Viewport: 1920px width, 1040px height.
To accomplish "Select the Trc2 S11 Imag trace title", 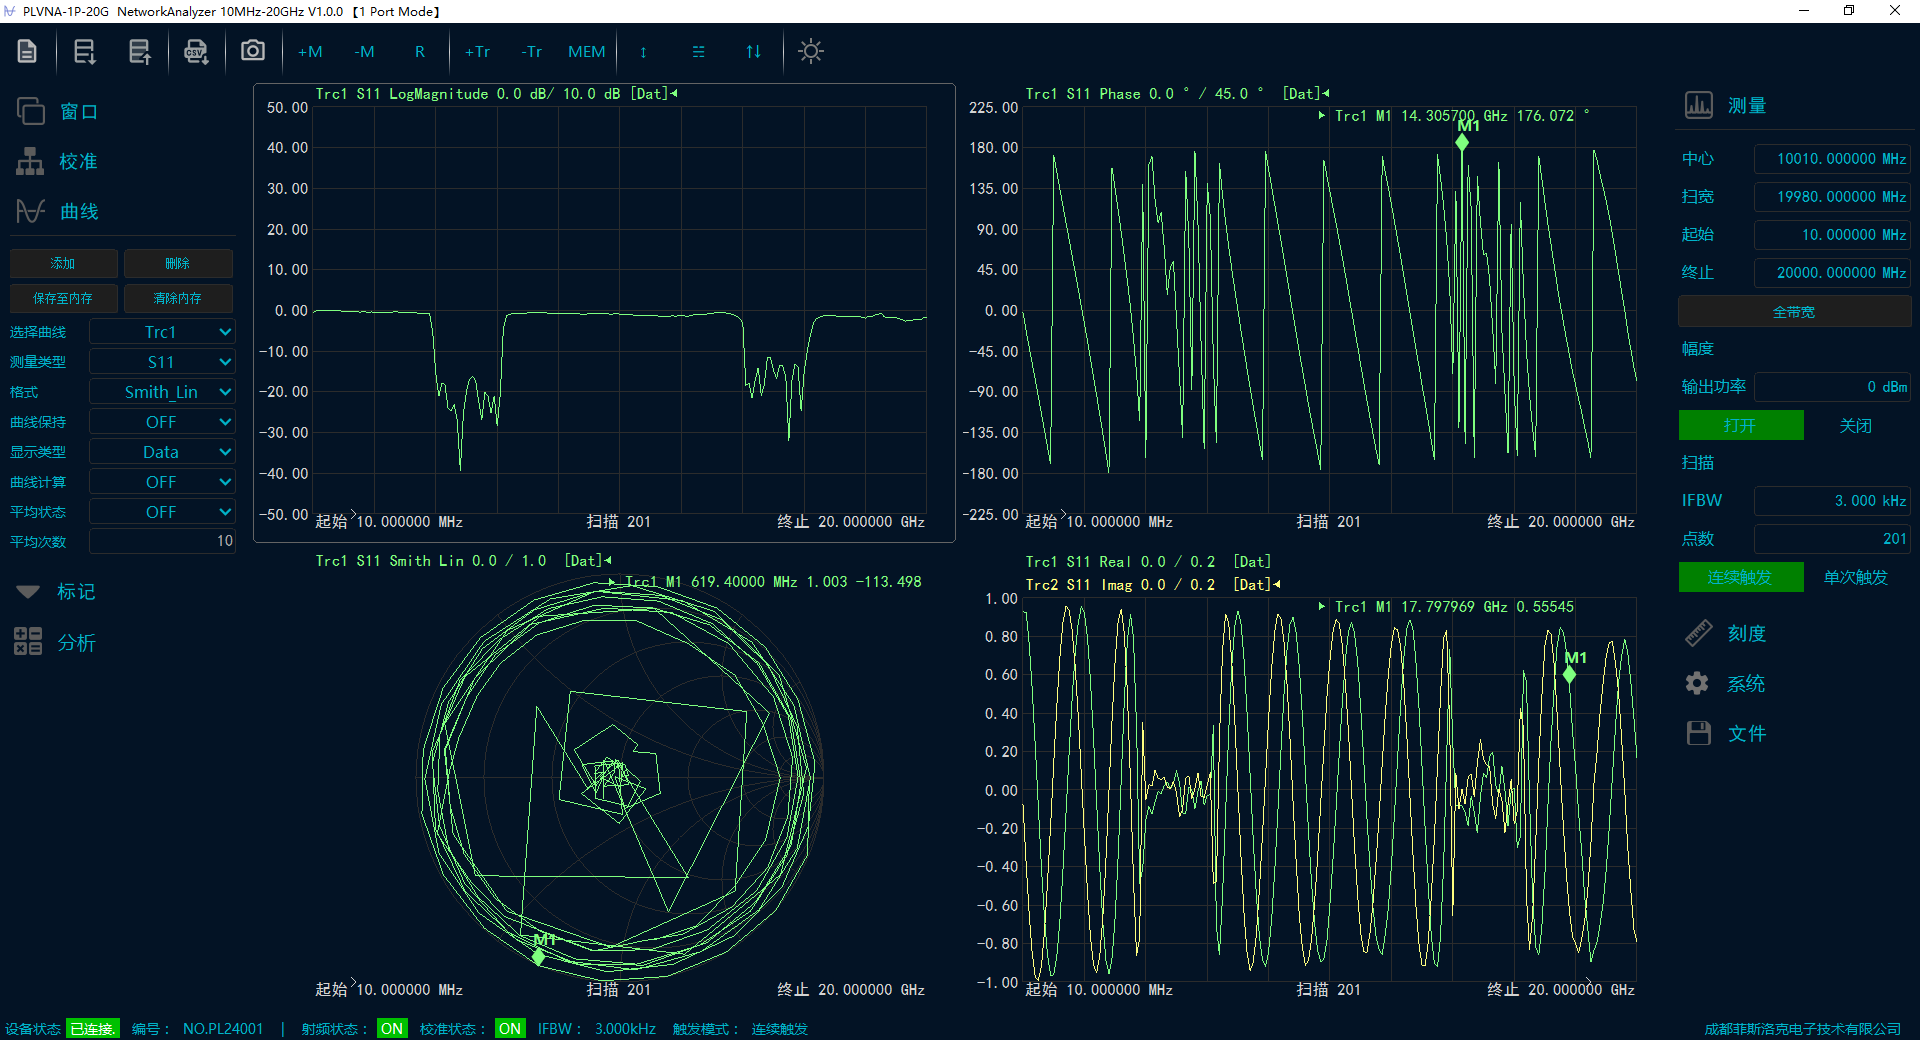I will (1152, 585).
